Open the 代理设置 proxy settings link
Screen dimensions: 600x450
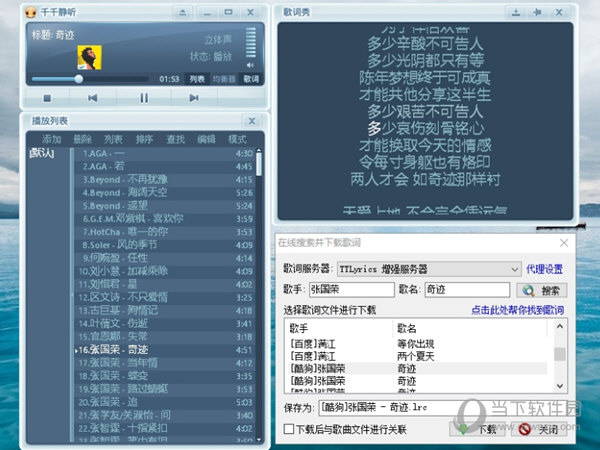pos(544,269)
